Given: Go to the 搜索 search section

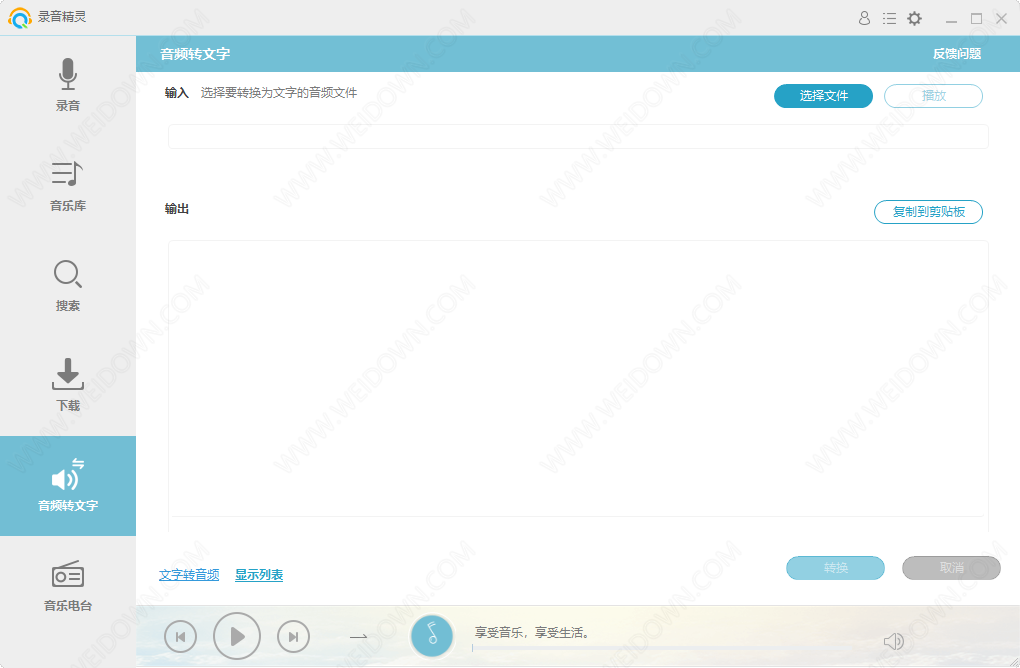Looking at the screenshot, I should [68, 285].
